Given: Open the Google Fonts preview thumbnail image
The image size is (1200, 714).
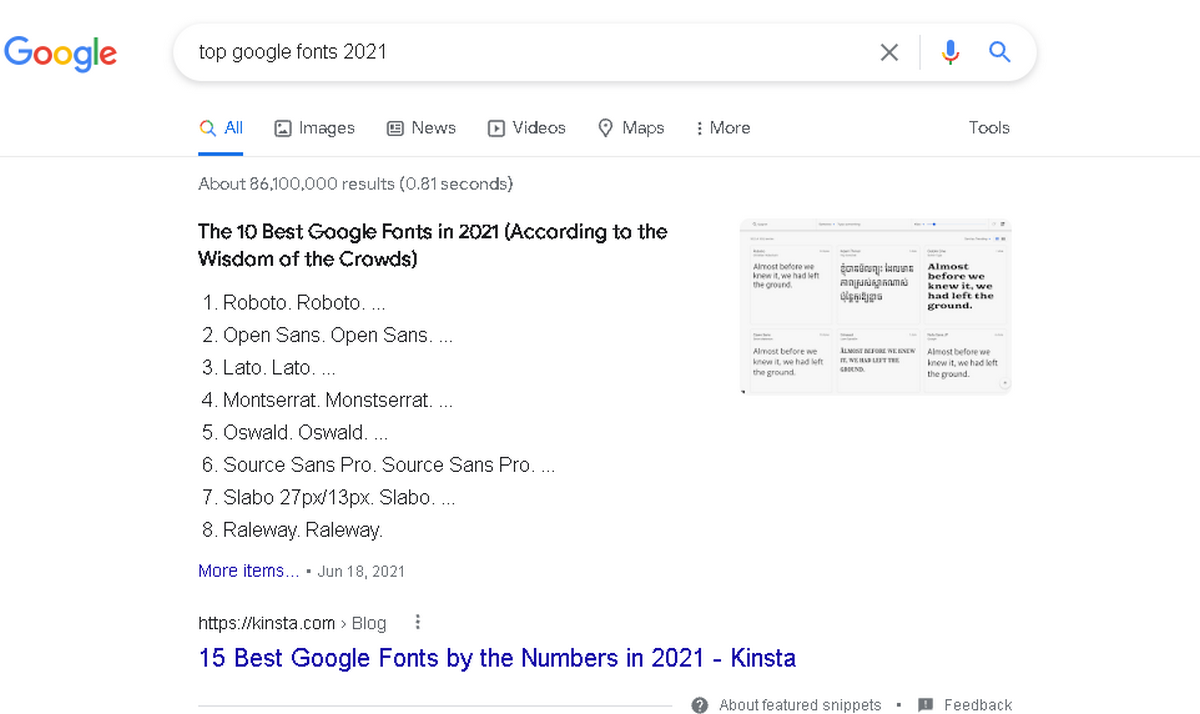Looking at the screenshot, I should (x=876, y=306).
